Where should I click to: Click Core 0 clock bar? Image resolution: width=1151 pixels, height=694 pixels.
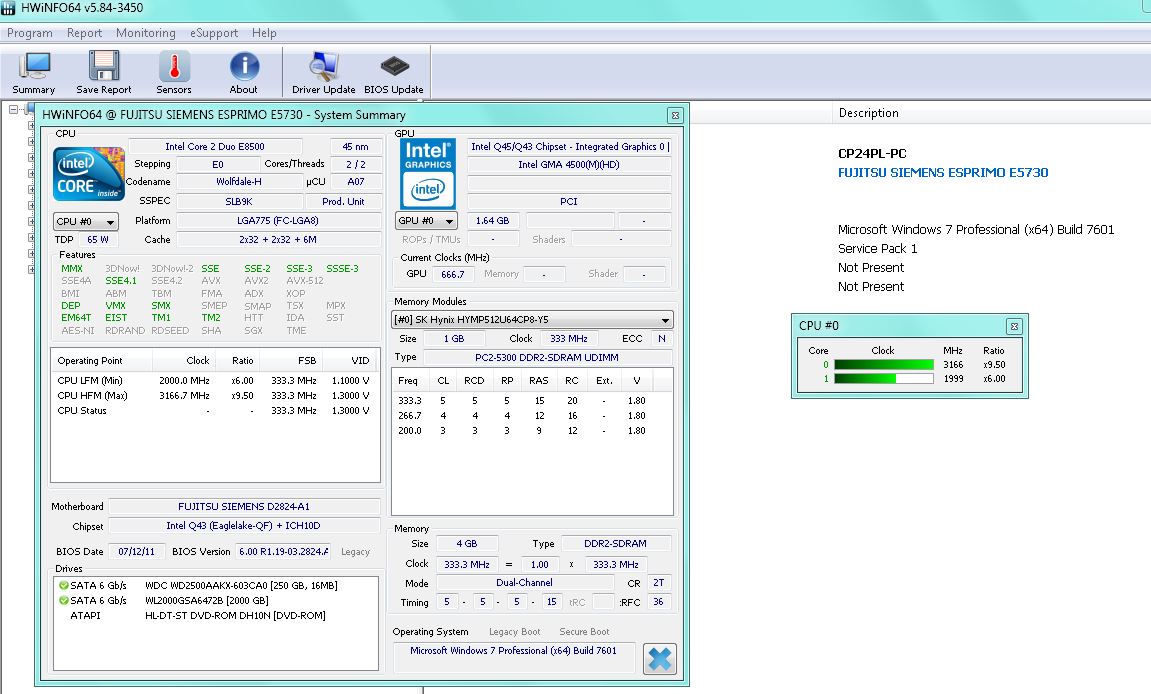(x=884, y=365)
